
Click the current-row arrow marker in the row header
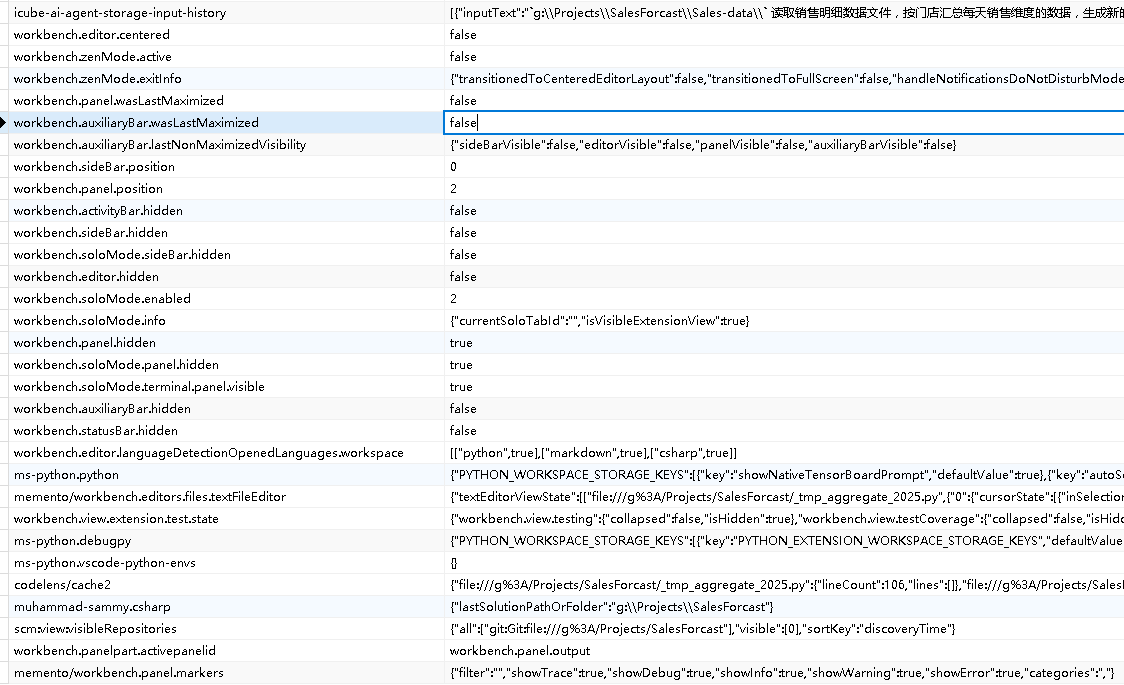click(x=4, y=123)
